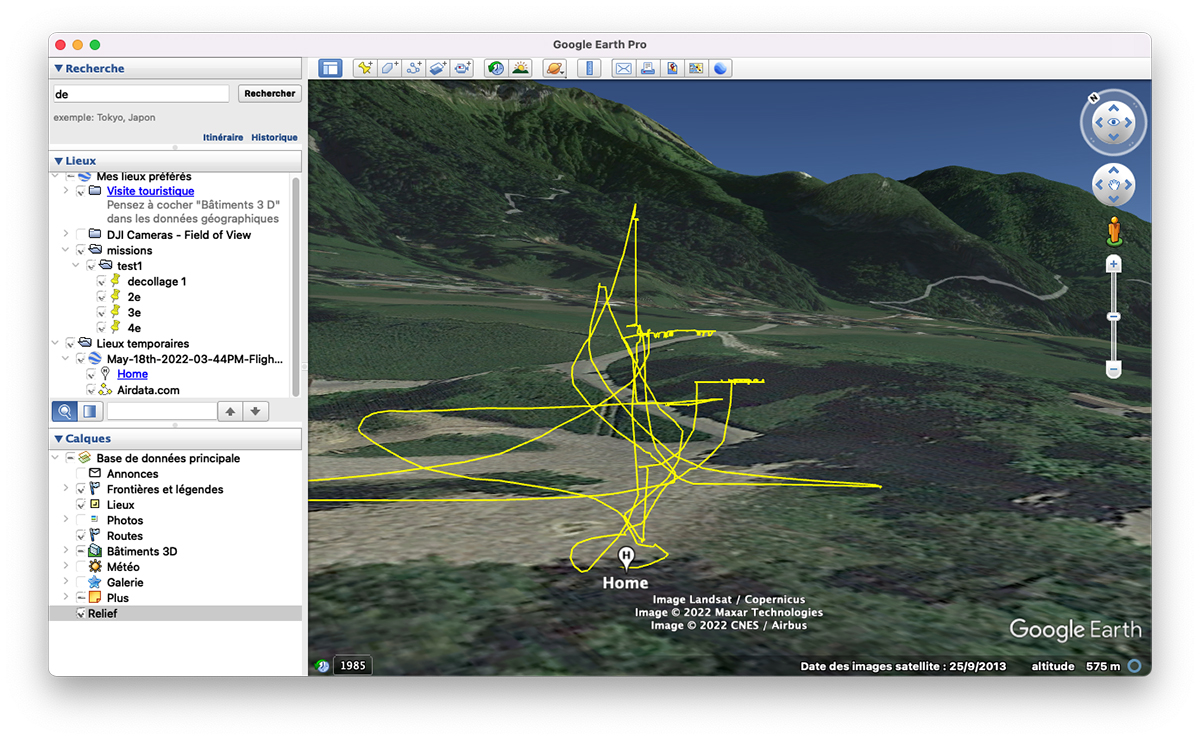1200x740 pixels.
Task: Click the 1985 historical imagery year icon
Action: 351,665
